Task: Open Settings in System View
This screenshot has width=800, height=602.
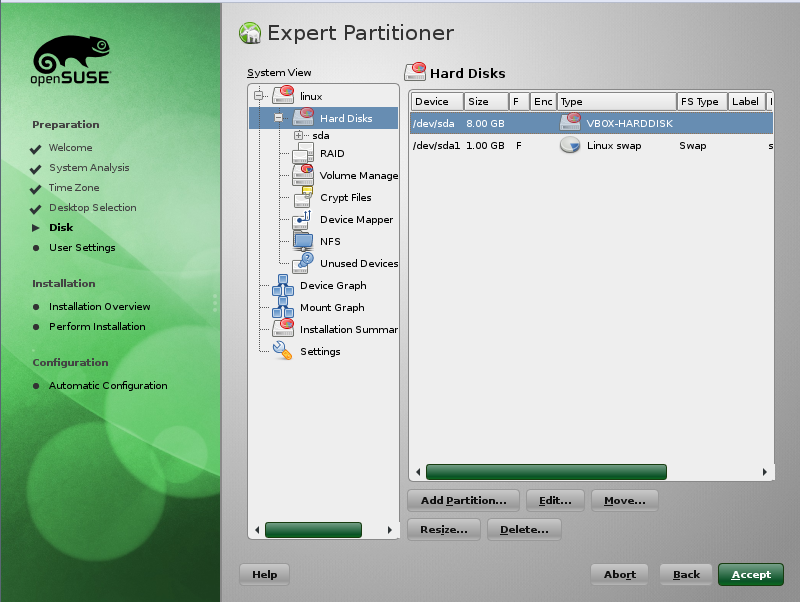Action: coord(320,351)
